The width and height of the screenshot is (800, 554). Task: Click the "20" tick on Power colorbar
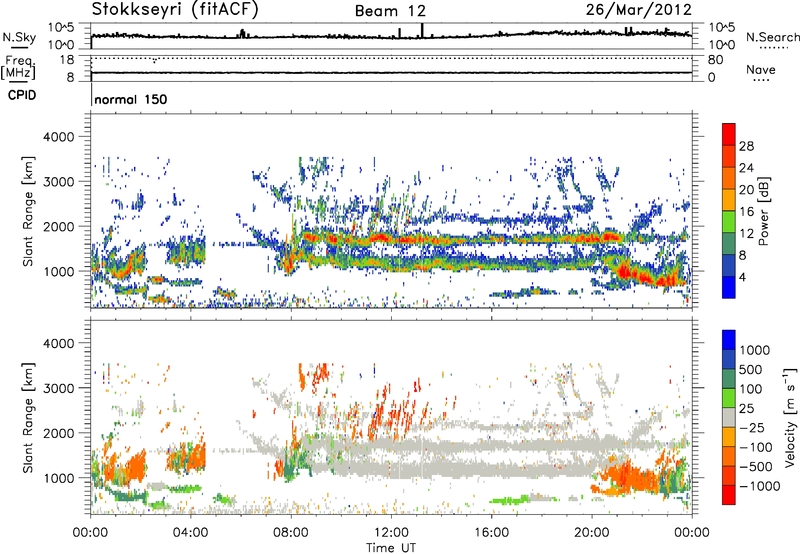746,190
